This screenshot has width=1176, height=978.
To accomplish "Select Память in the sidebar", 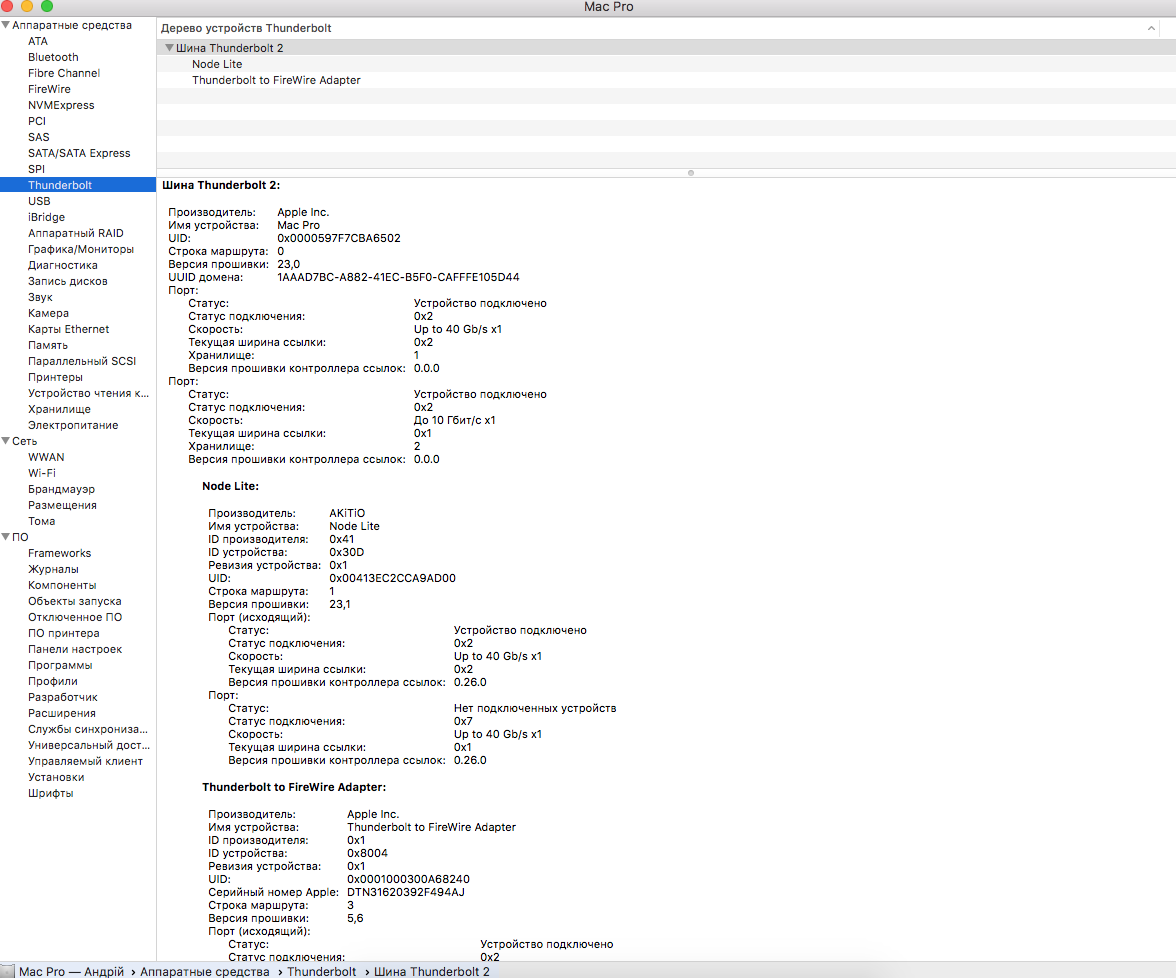I will pyautogui.click(x=48, y=345).
